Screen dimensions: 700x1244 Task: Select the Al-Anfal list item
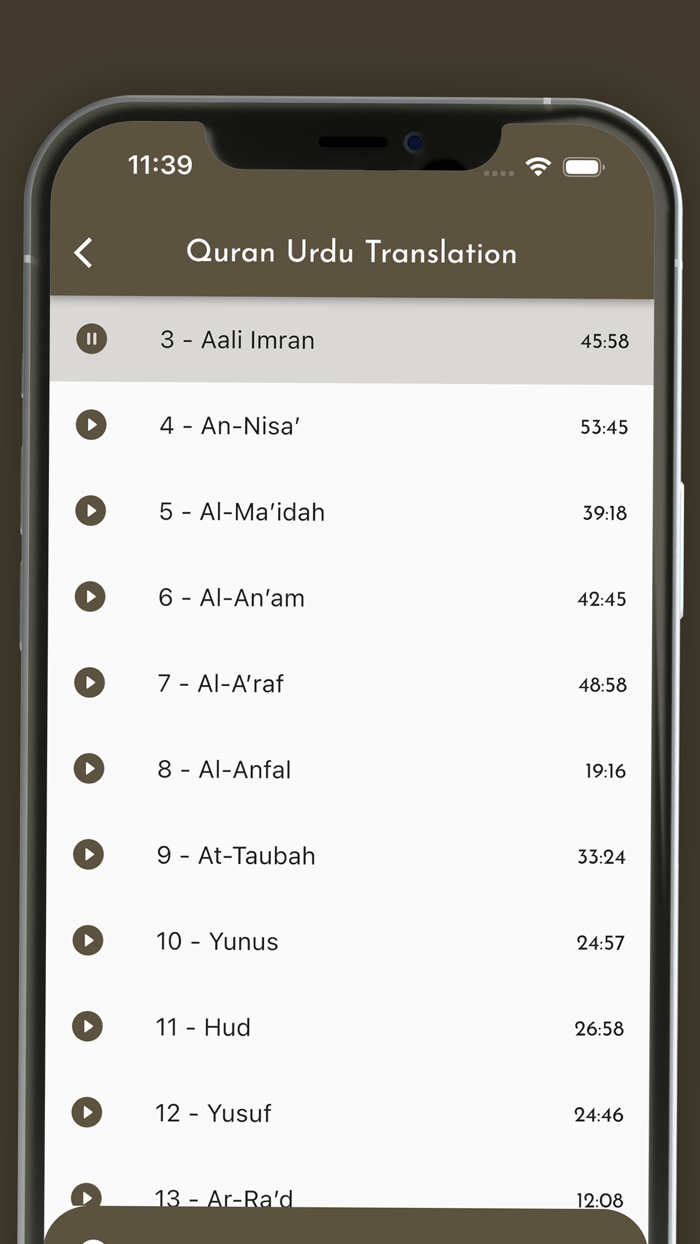coord(223,770)
